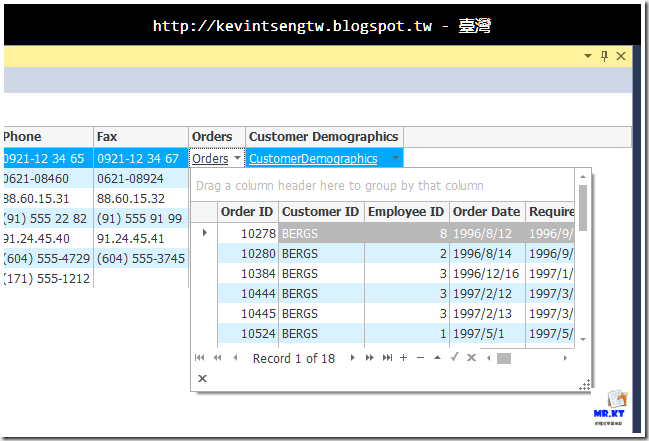Click phone cell (604) 555-4729

tap(48, 258)
